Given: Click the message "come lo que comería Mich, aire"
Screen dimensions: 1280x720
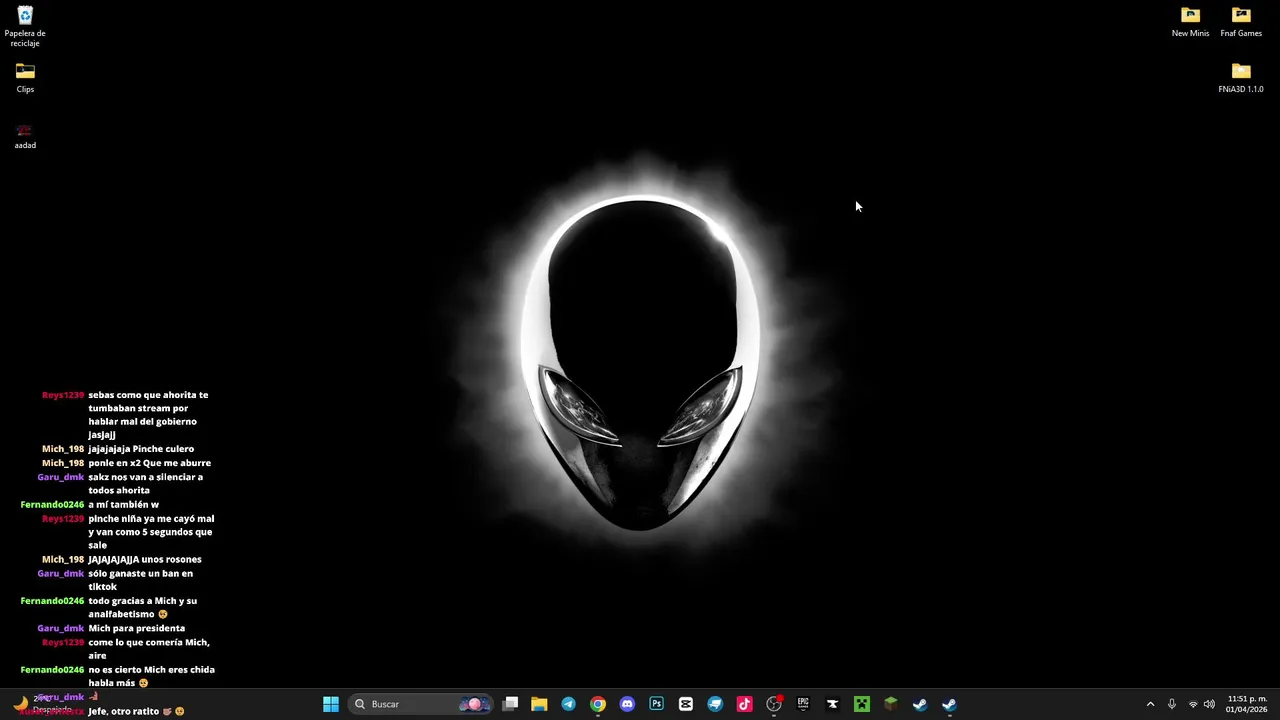Looking at the screenshot, I should 148,649.
